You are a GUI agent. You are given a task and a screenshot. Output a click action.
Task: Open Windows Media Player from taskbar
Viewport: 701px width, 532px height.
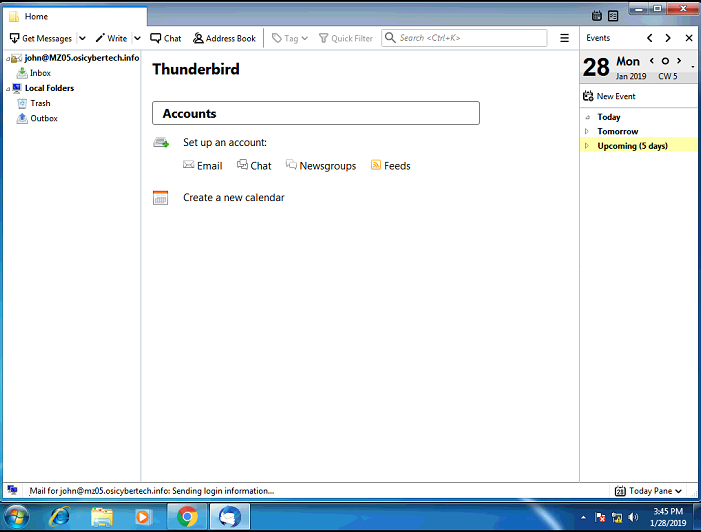coord(143,517)
